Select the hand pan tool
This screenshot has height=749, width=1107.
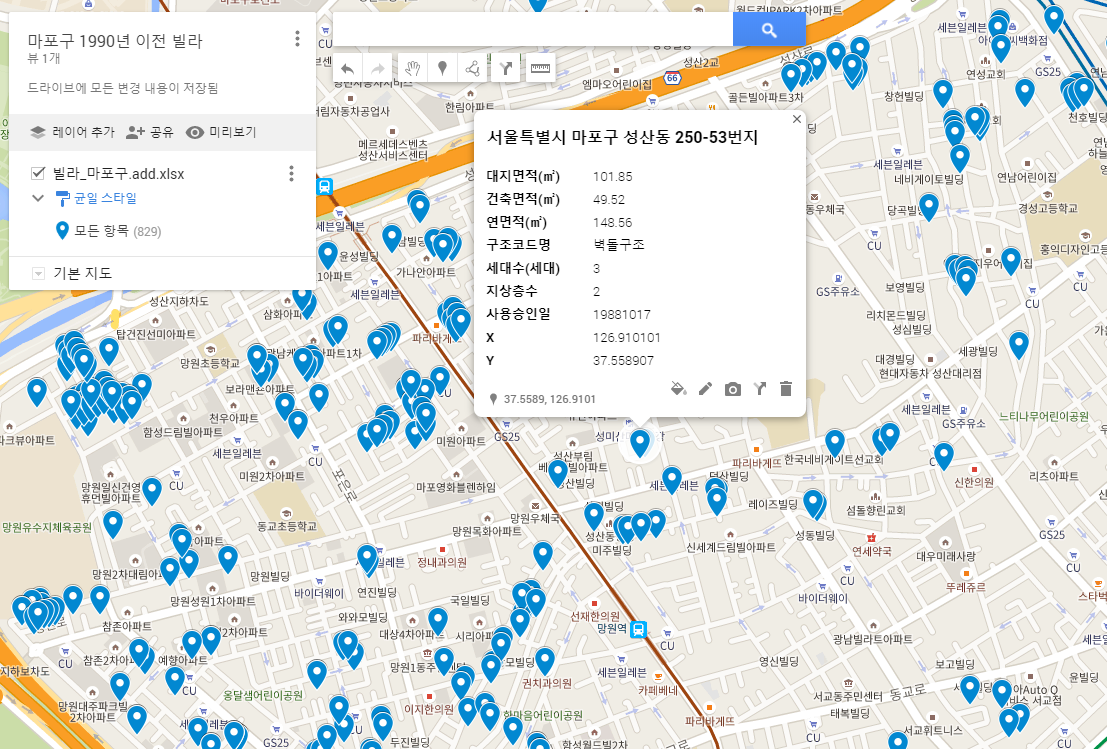tap(412, 67)
